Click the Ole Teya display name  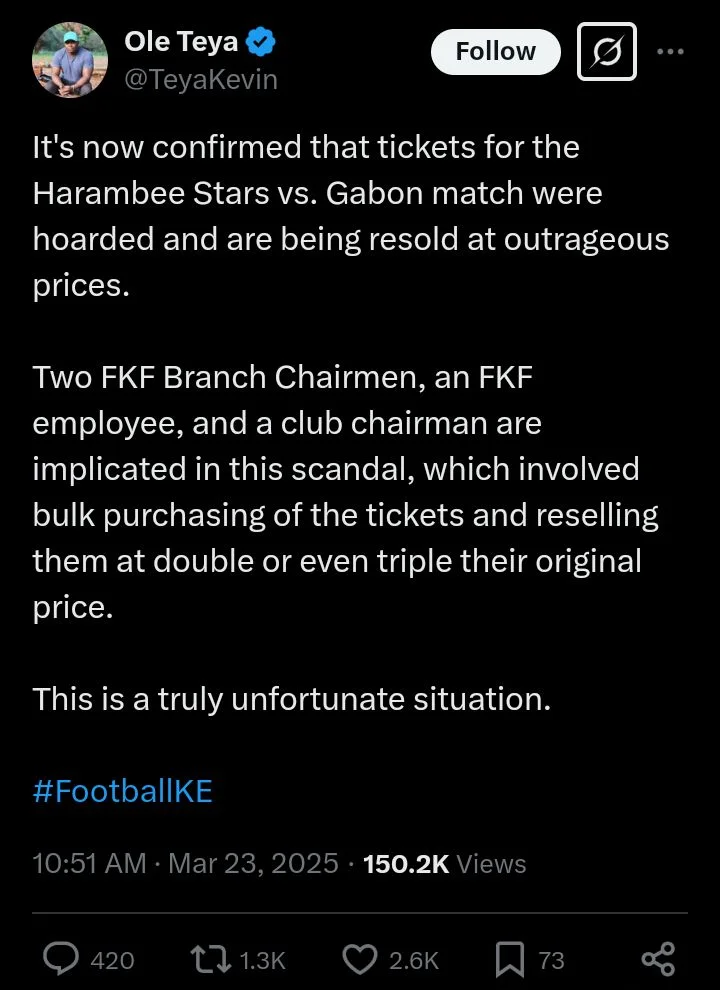181,41
